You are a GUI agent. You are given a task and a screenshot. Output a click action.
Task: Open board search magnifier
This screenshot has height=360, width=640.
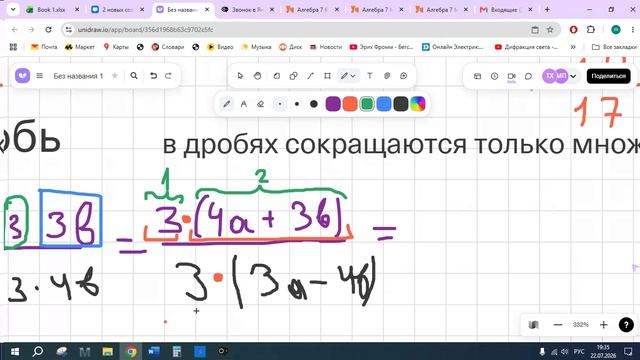134,76
